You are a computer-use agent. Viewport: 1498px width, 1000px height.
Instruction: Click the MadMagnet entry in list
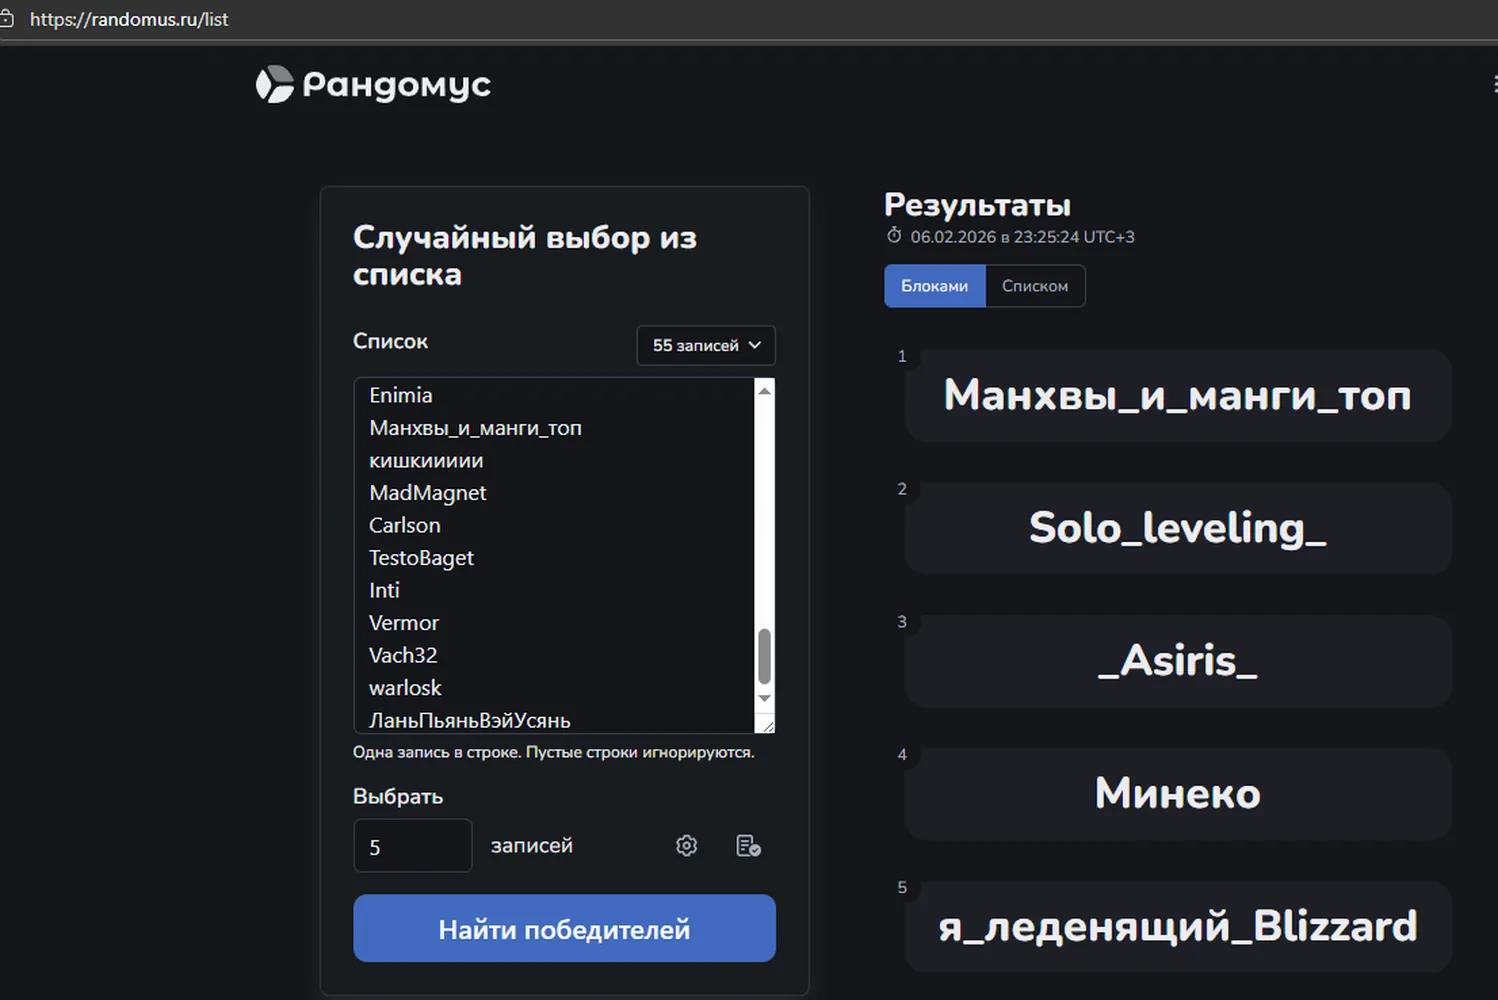428,493
